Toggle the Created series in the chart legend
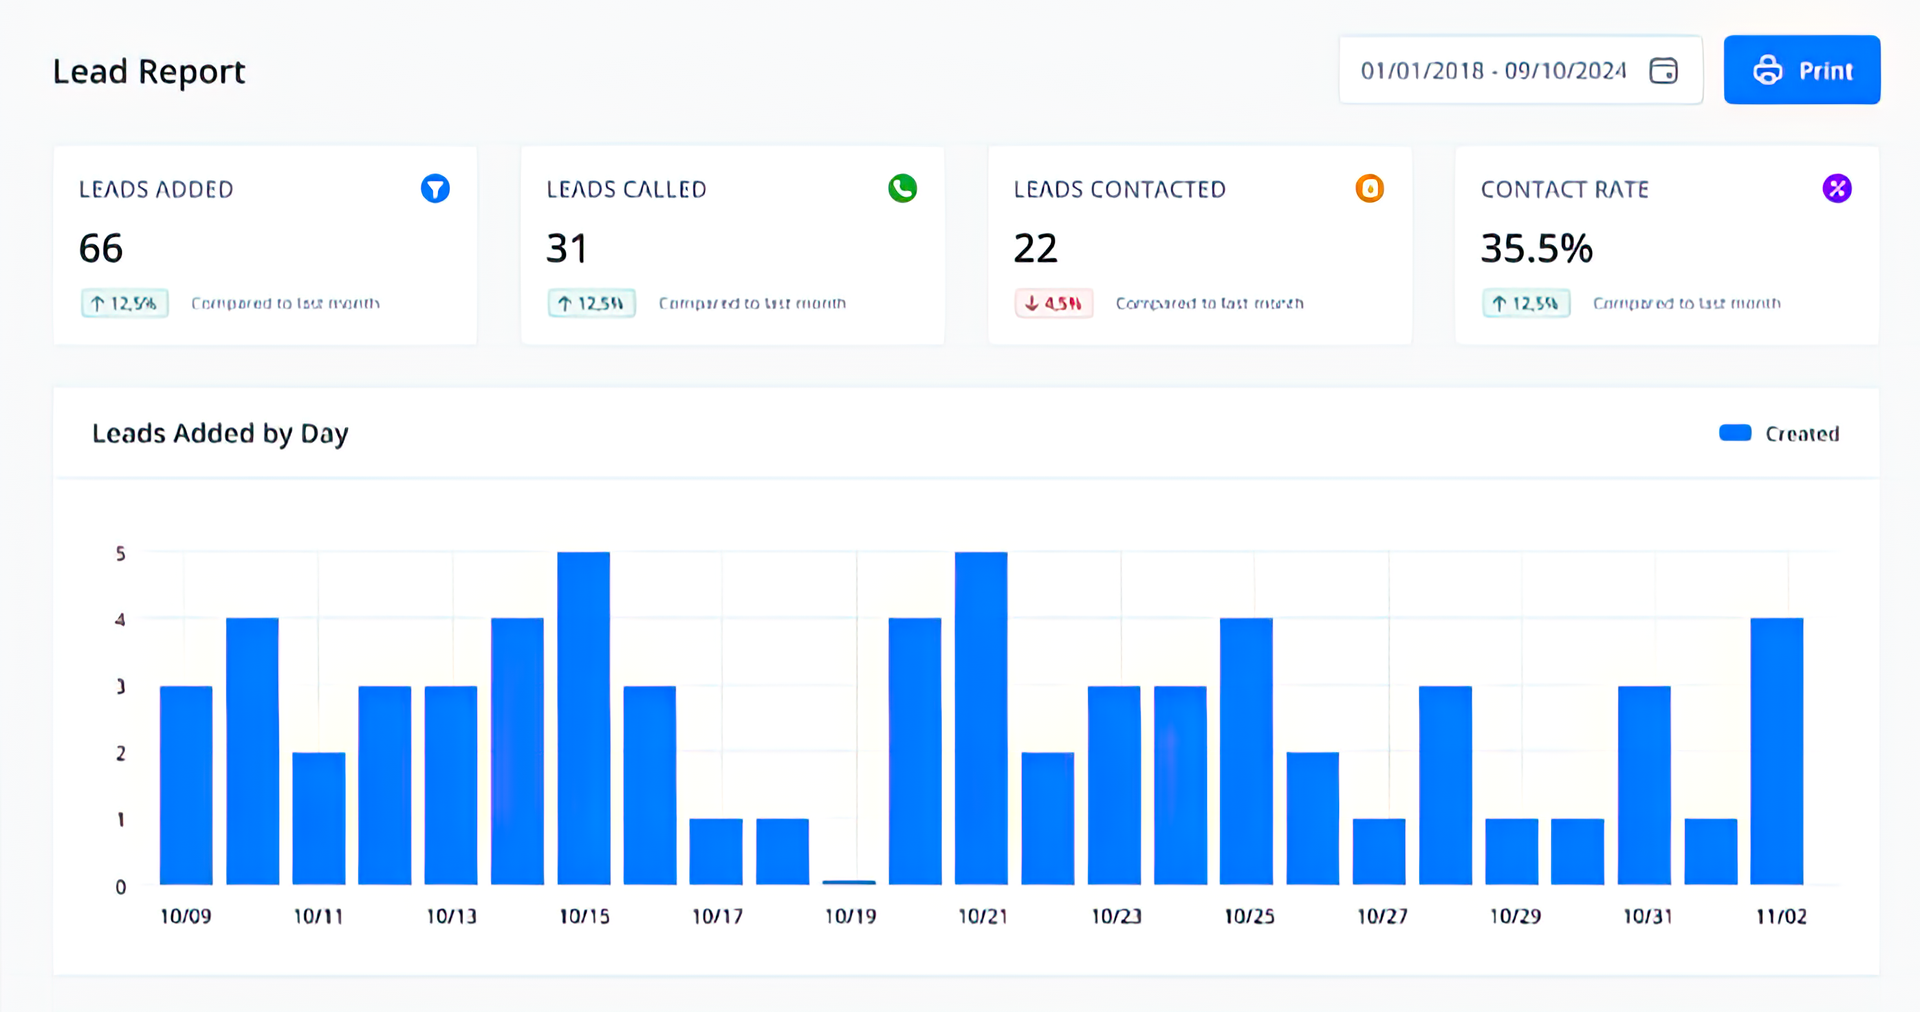1920x1012 pixels. (x=1781, y=432)
